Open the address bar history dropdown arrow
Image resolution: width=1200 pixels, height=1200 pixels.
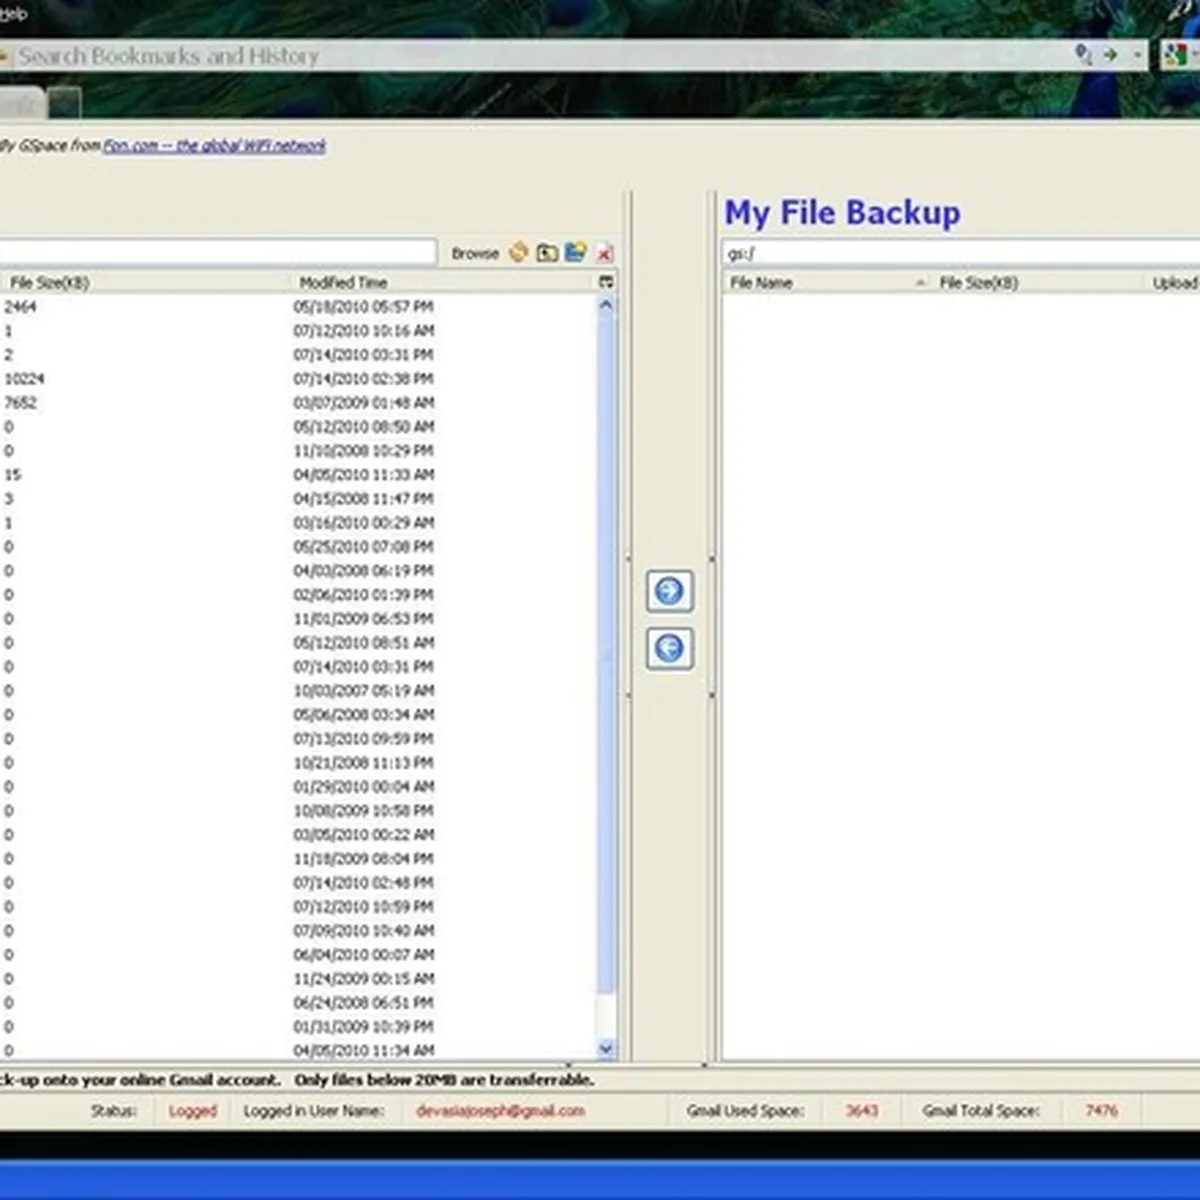tap(1138, 56)
